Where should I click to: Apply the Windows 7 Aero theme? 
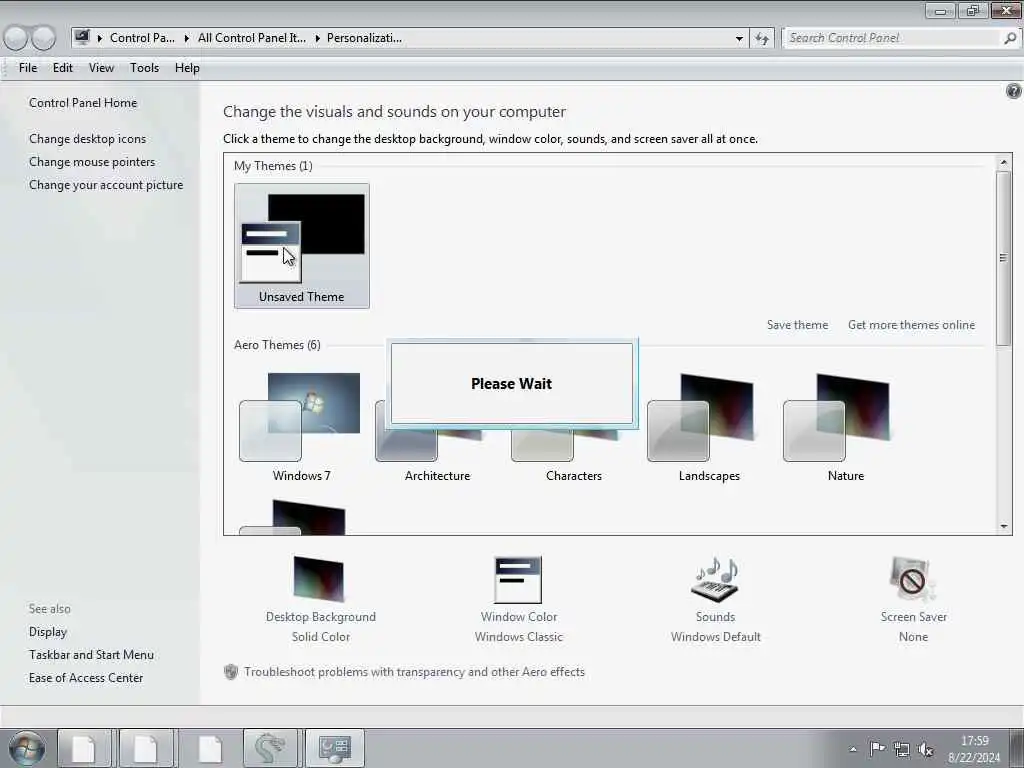(x=301, y=428)
